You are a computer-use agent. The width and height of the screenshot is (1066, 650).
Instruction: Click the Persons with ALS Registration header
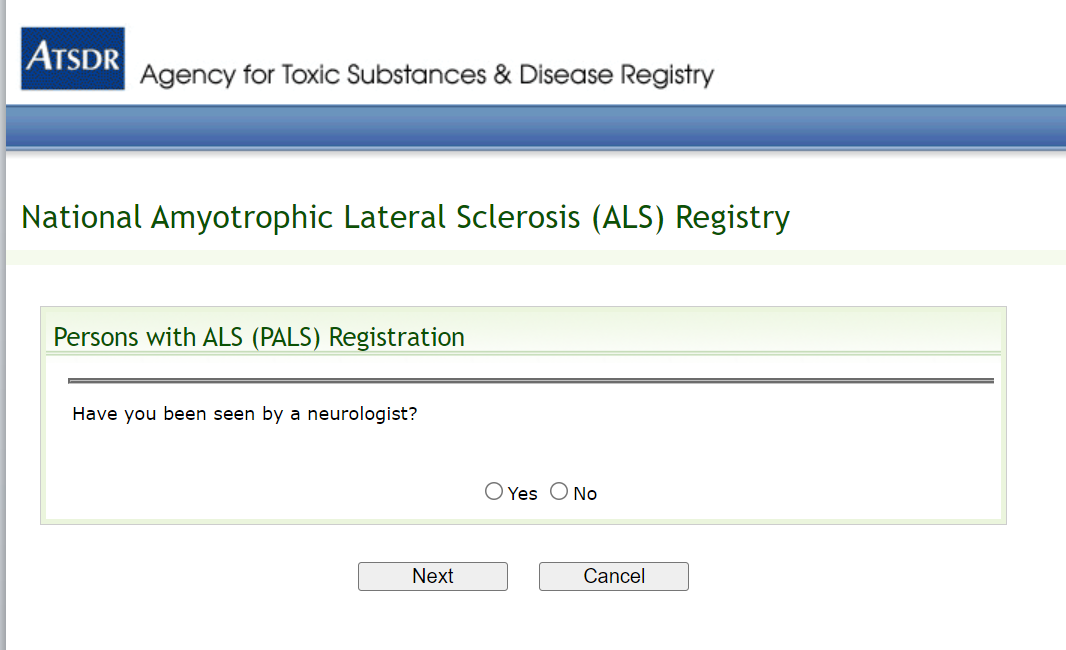[259, 337]
